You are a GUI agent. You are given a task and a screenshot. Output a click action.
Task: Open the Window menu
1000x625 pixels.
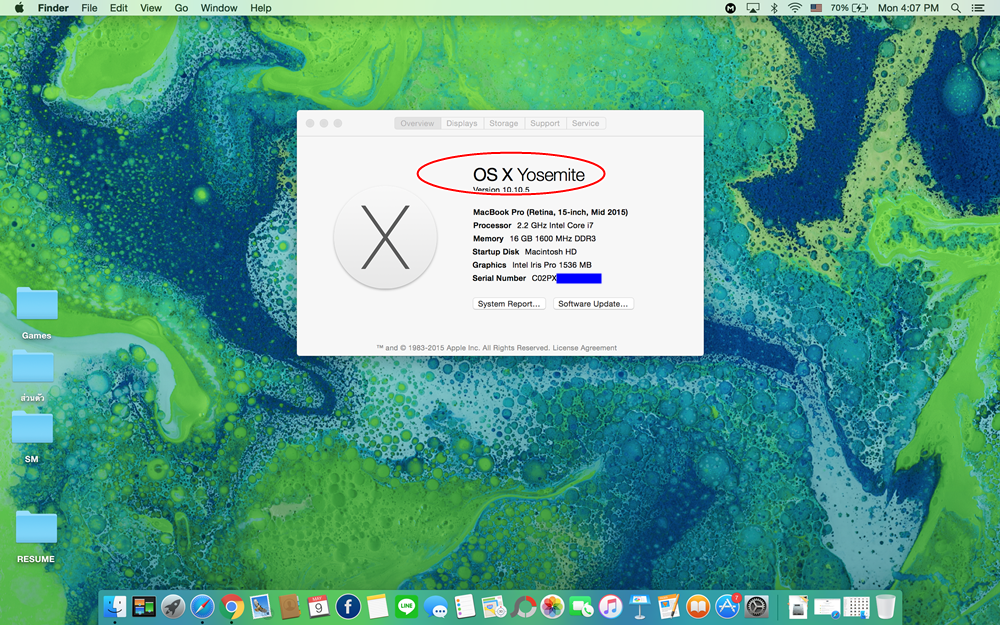219,8
